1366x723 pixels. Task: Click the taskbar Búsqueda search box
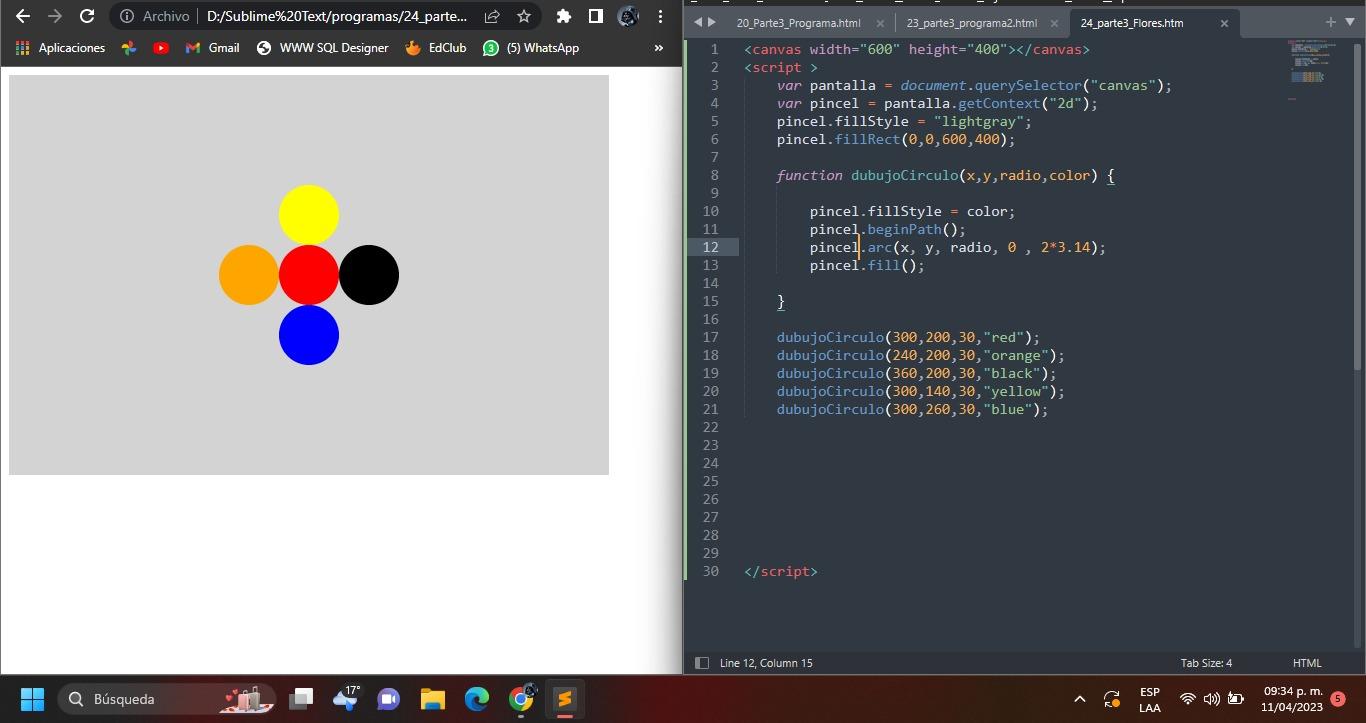click(168, 698)
